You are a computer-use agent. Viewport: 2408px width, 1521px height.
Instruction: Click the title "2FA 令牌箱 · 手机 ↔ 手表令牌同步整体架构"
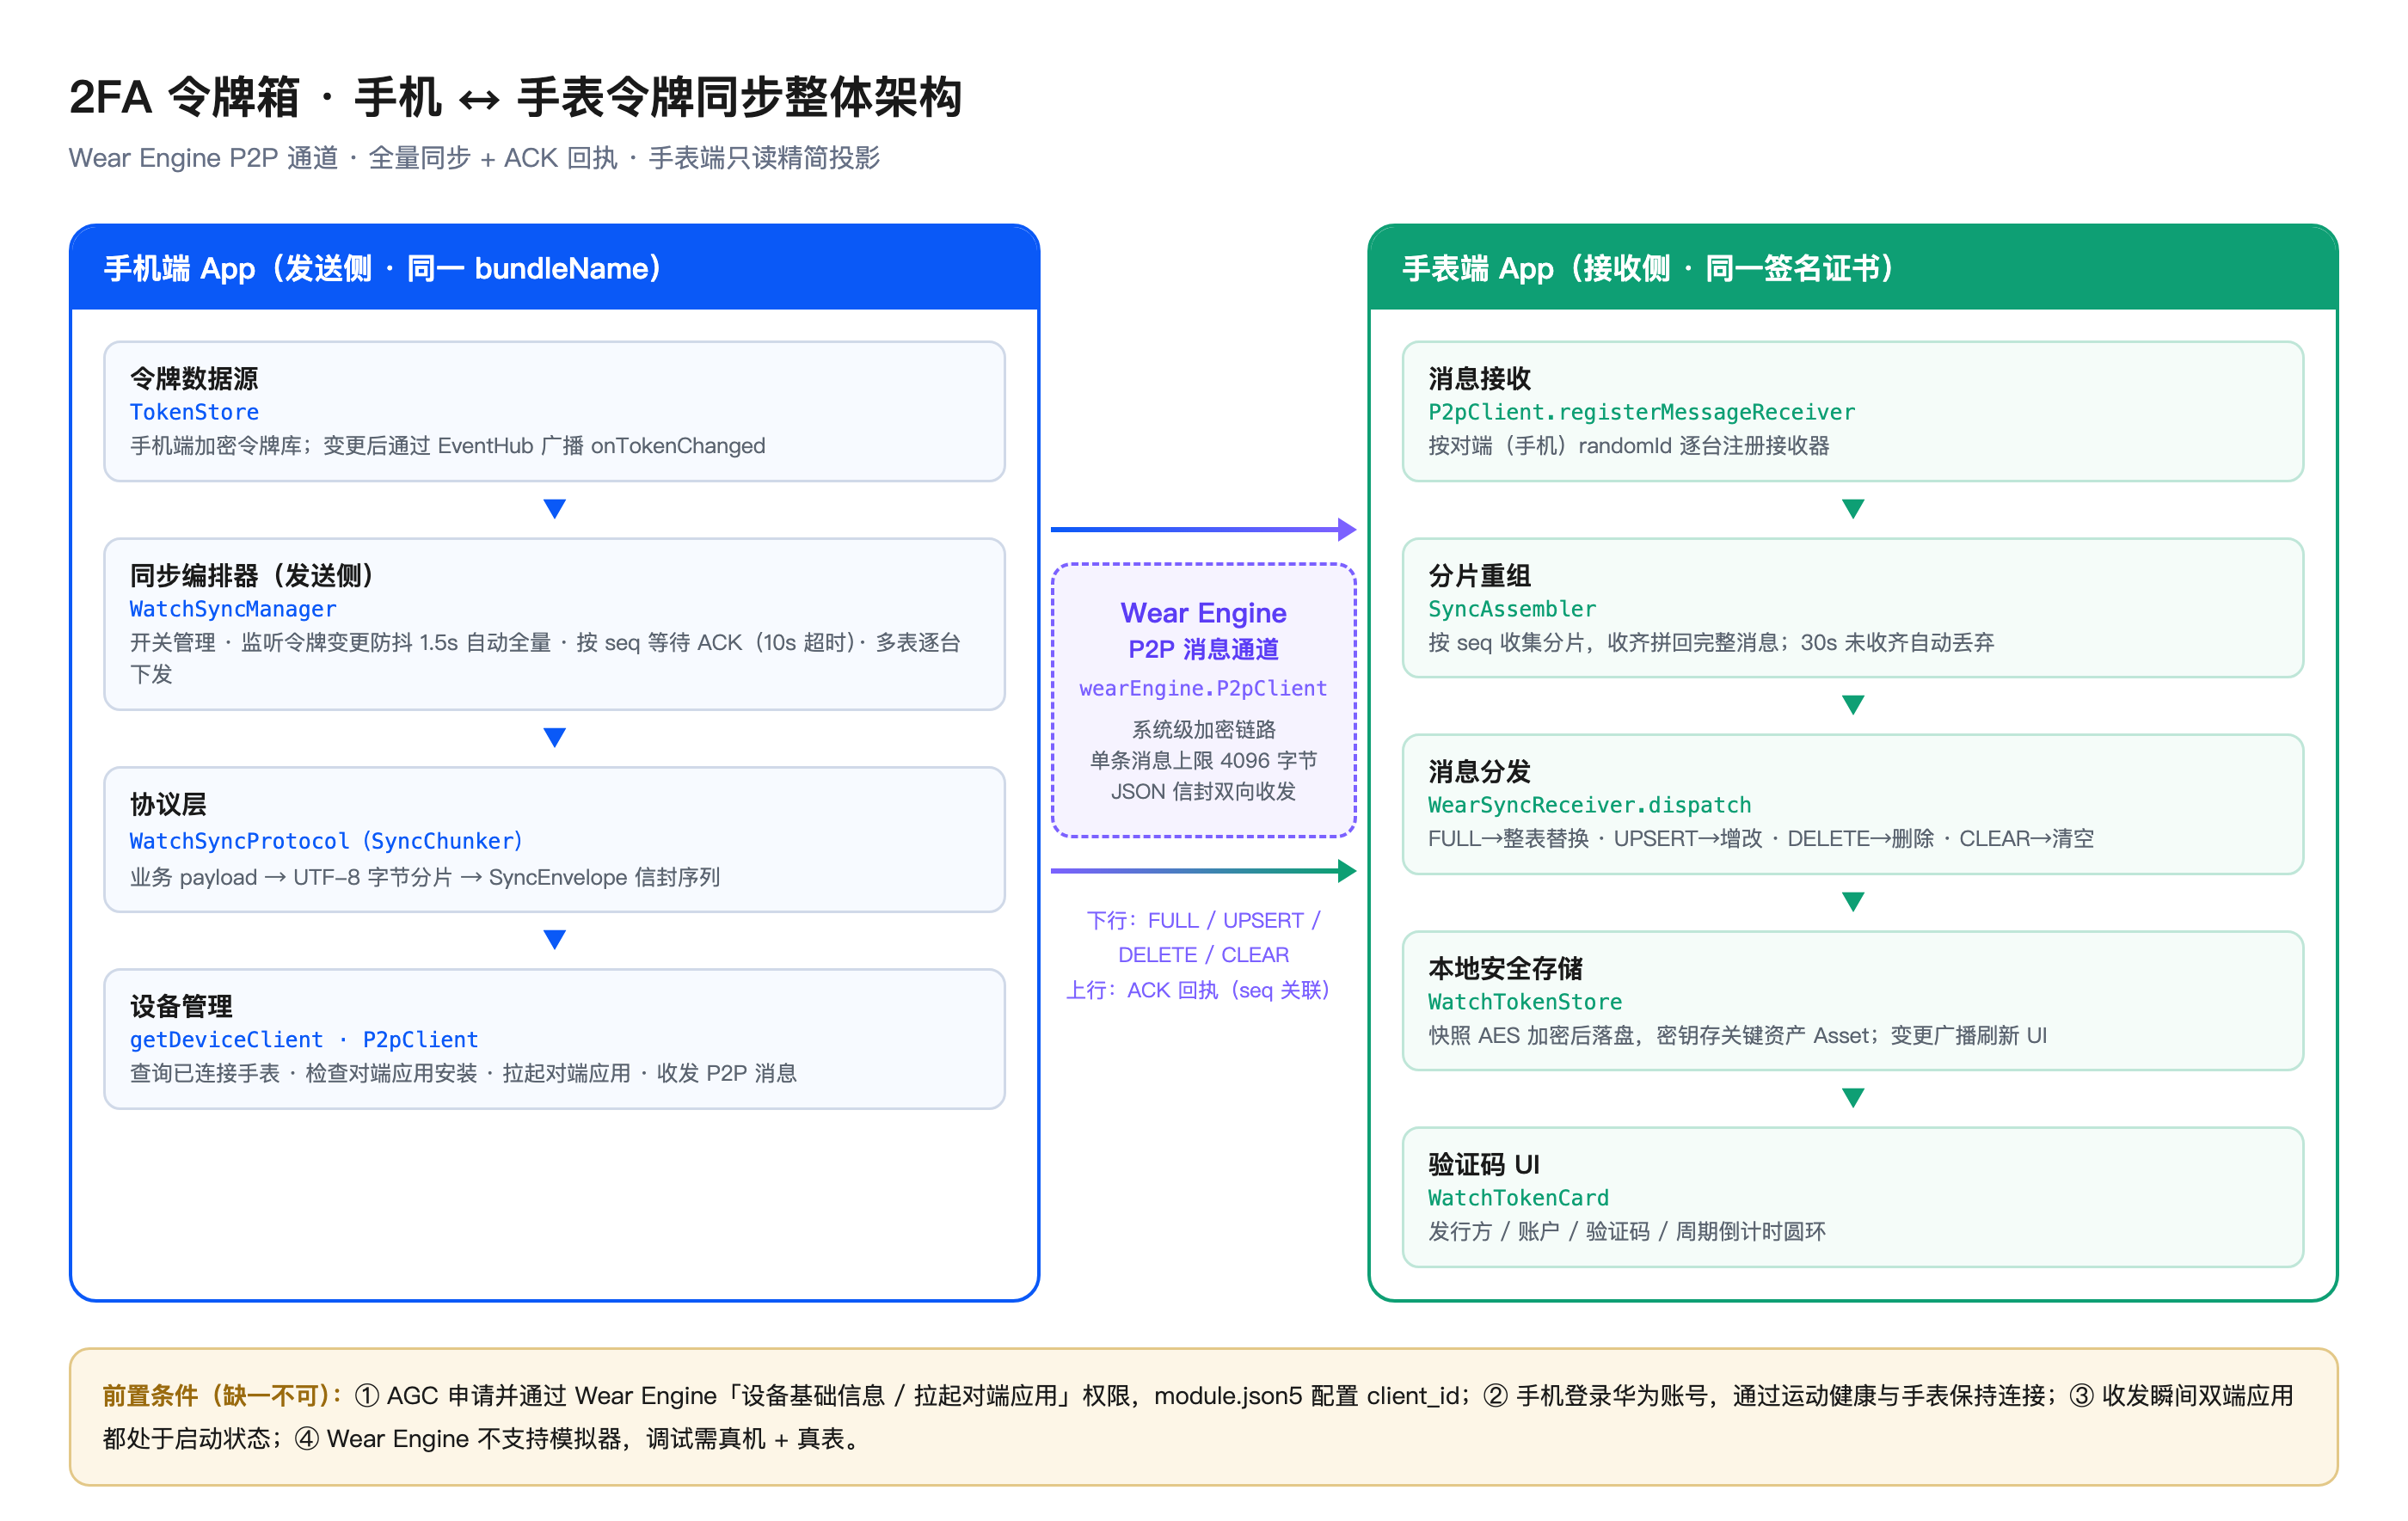click(515, 98)
